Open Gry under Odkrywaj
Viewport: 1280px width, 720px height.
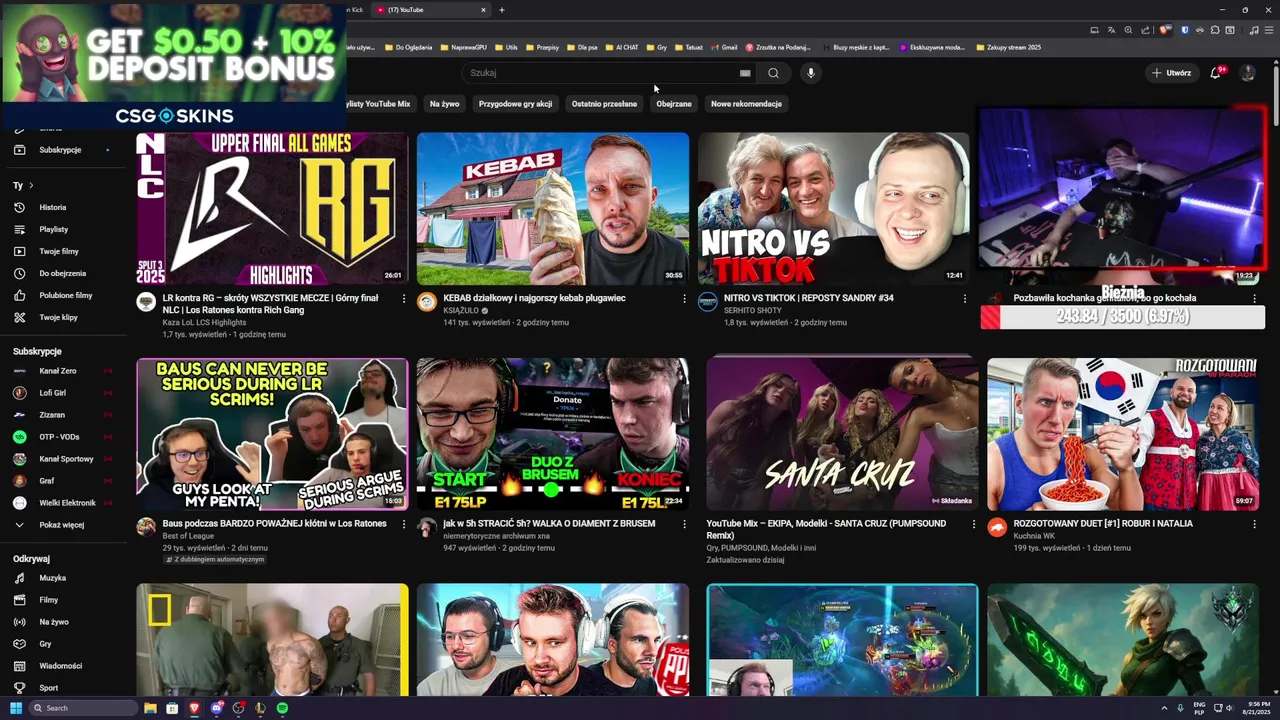coord(46,644)
